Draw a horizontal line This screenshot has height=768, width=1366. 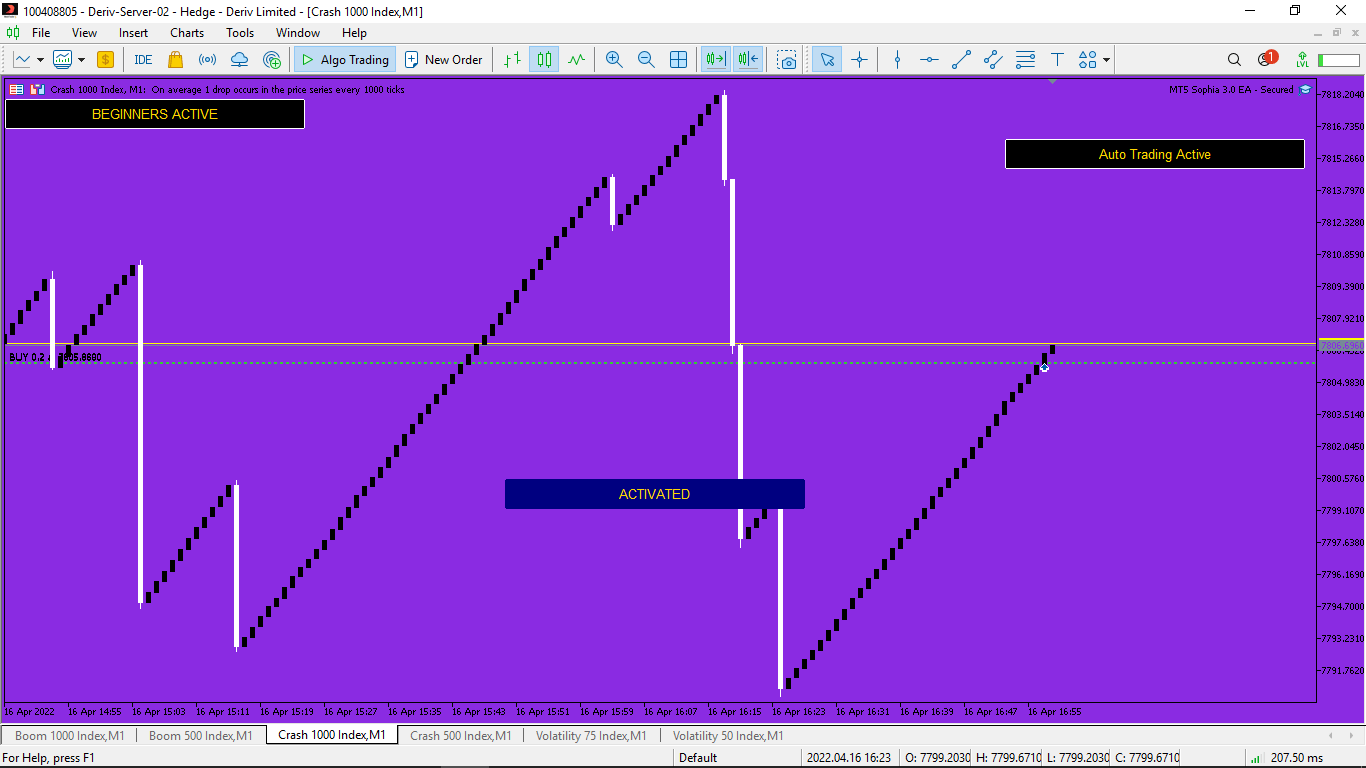(x=929, y=60)
